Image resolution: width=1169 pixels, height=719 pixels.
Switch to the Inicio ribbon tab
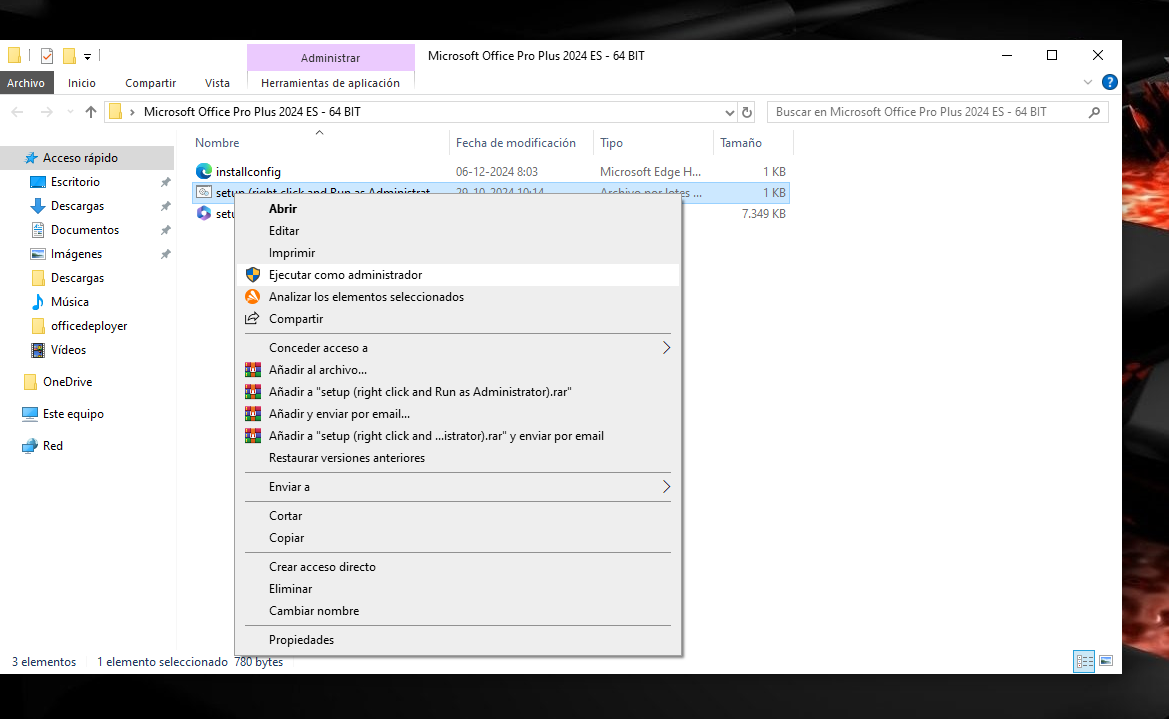(x=82, y=83)
